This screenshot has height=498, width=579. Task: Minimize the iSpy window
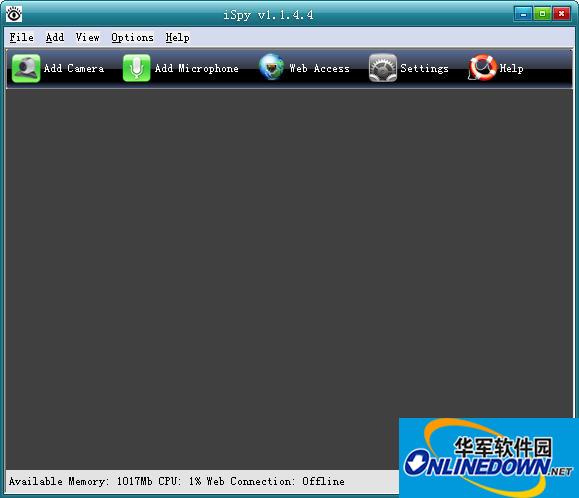click(523, 14)
